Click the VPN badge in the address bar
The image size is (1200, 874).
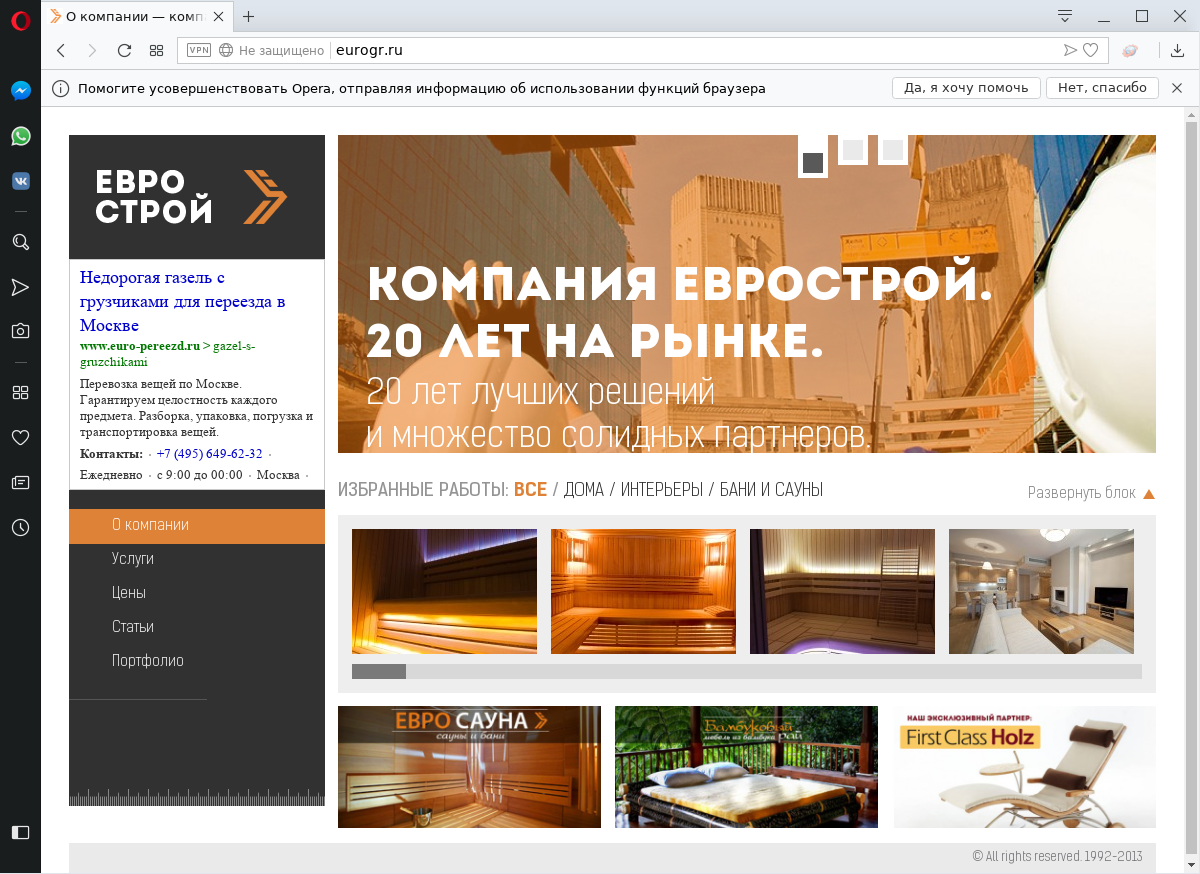(x=199, y=50)
